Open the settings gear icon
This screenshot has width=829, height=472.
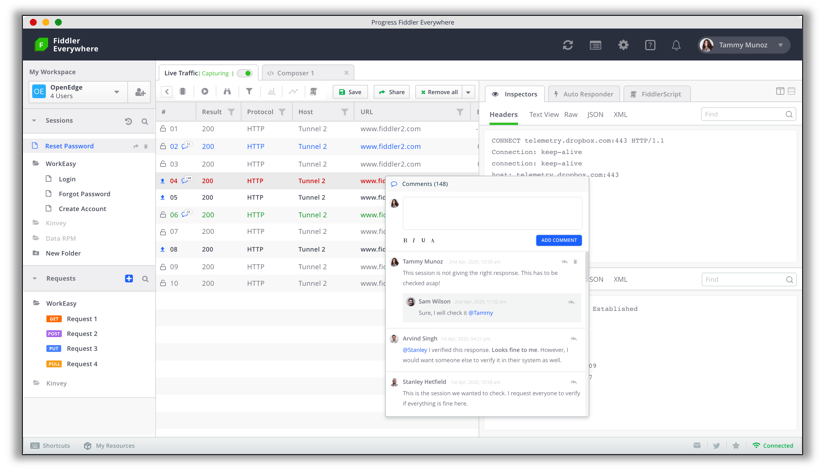623,45
